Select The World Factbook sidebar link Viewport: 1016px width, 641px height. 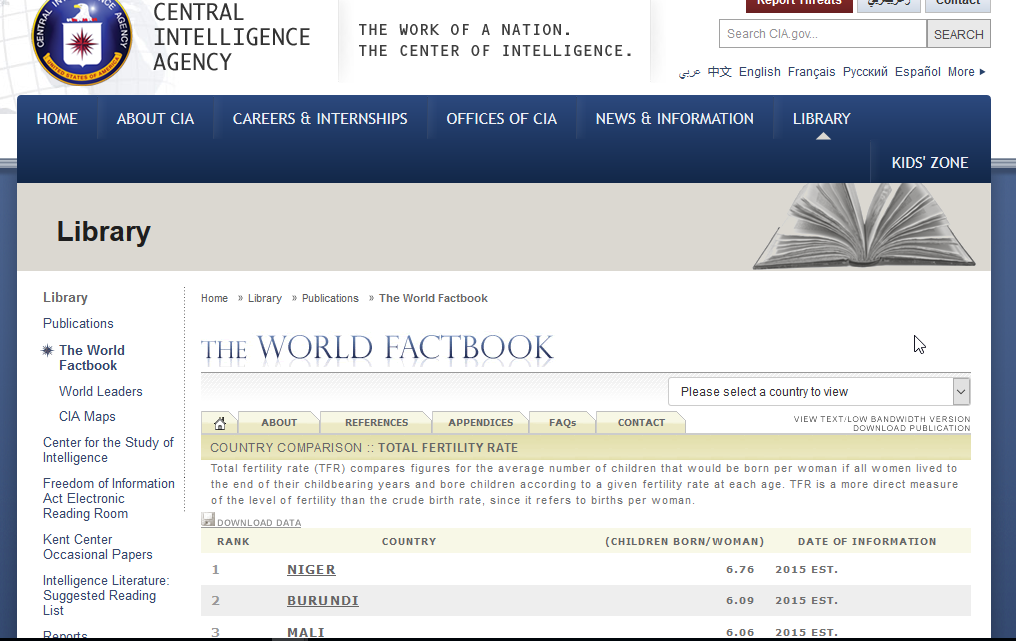[92, 358]
